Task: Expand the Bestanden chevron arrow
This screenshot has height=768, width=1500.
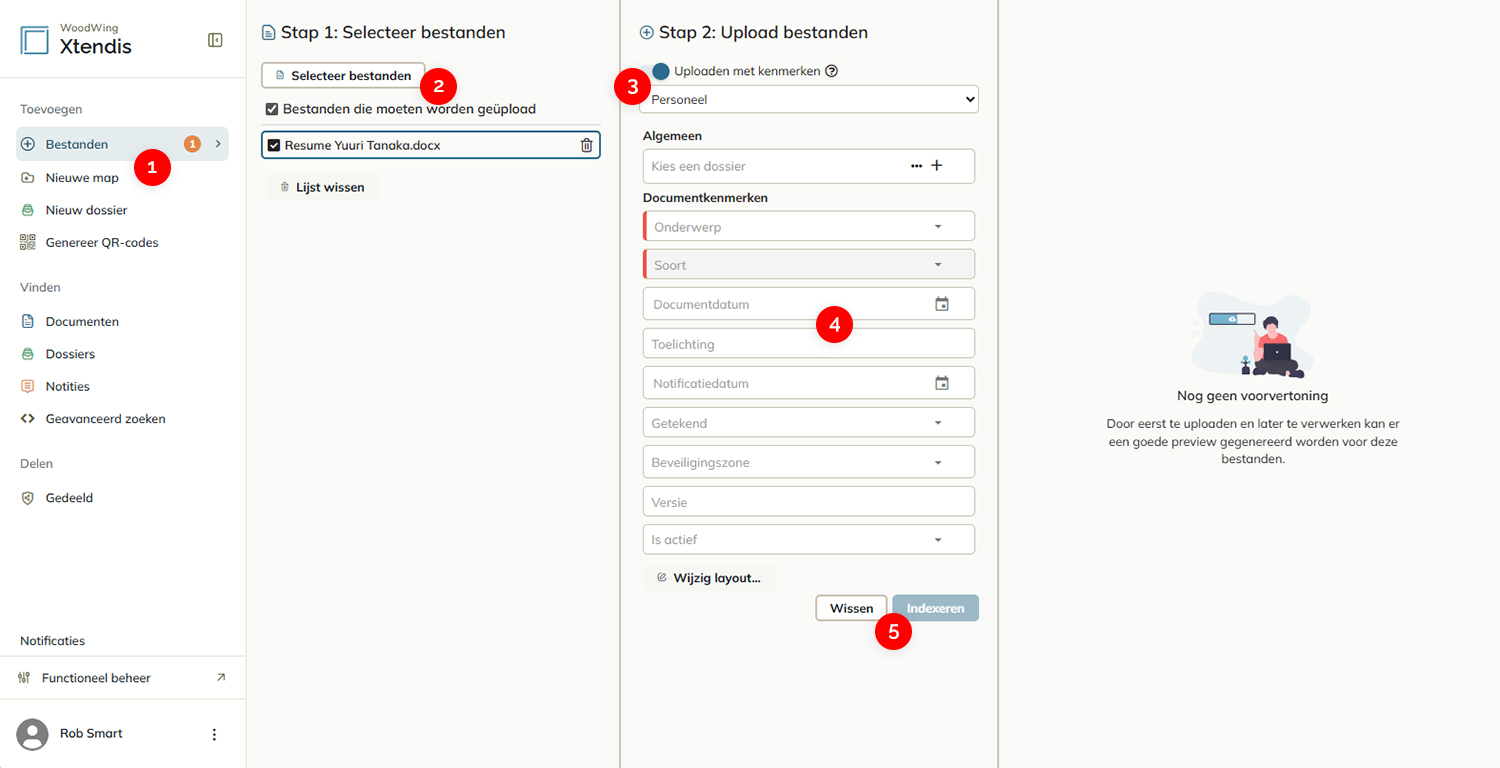Action: click(217, 144)
